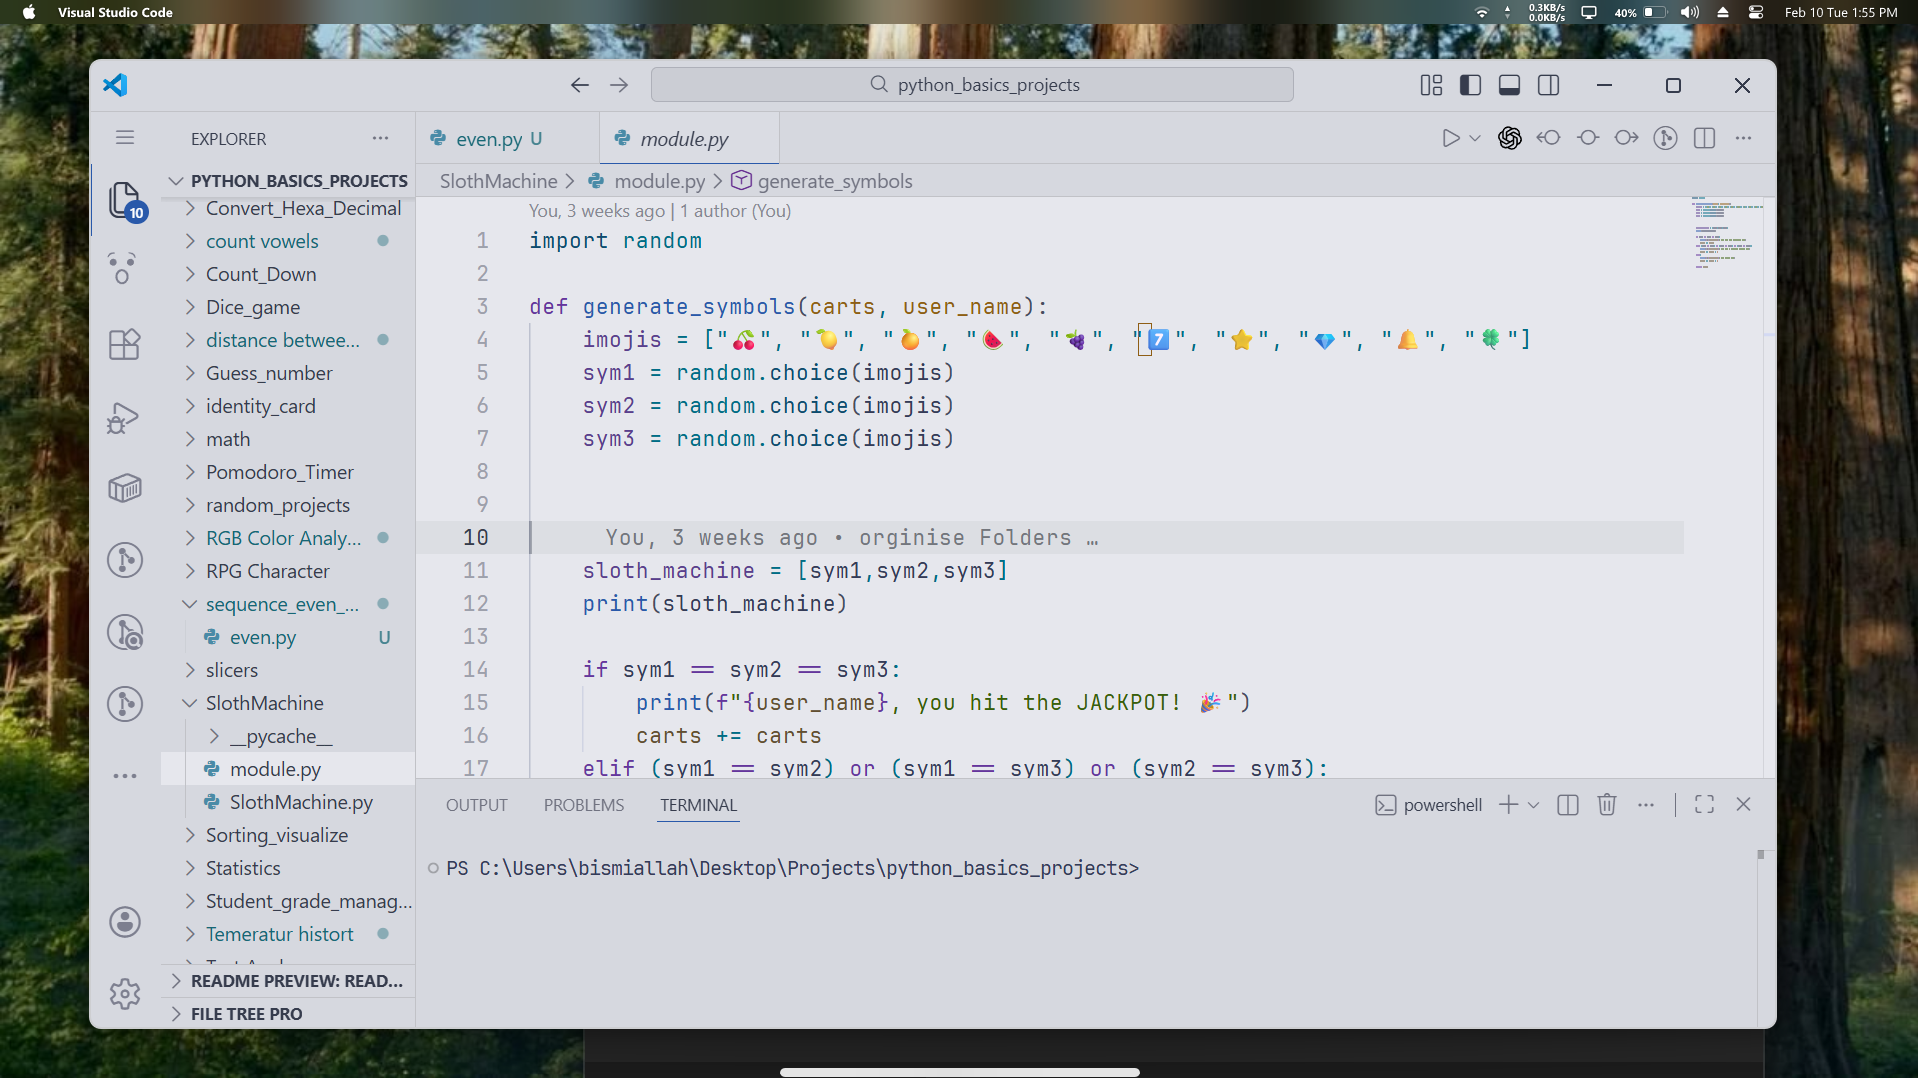
Task: Open Control Center in the menu bar
Action: click(1756, 12)
